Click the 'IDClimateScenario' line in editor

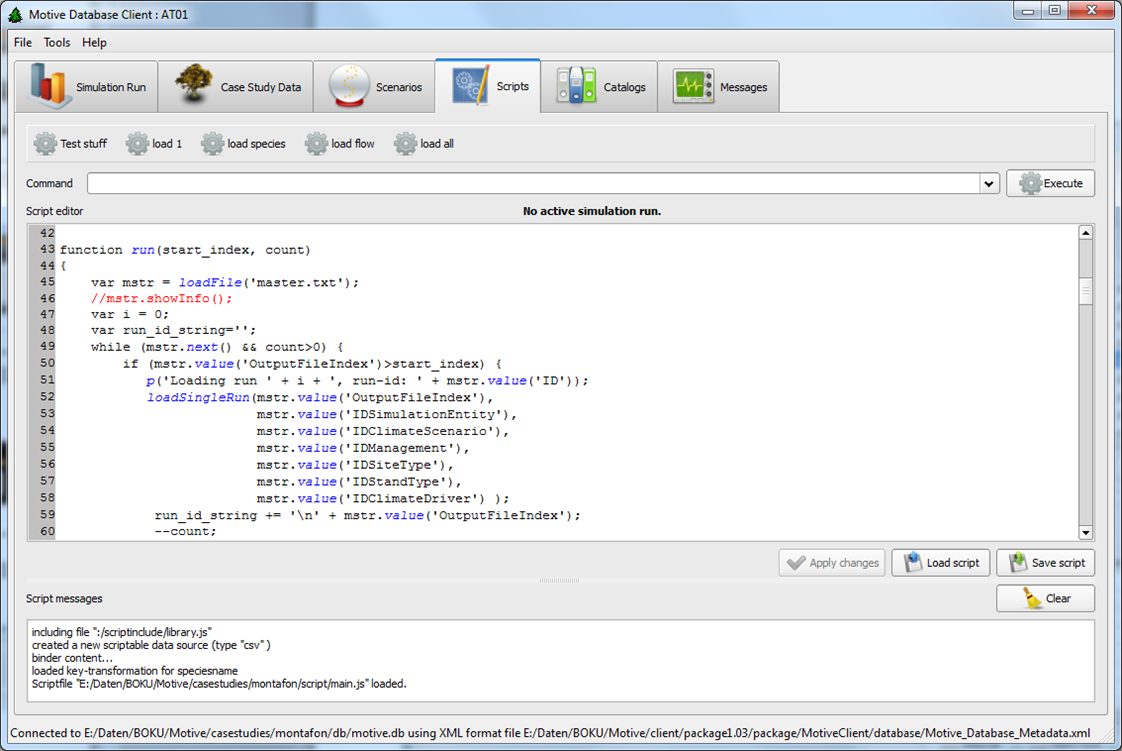pos(383,431)
